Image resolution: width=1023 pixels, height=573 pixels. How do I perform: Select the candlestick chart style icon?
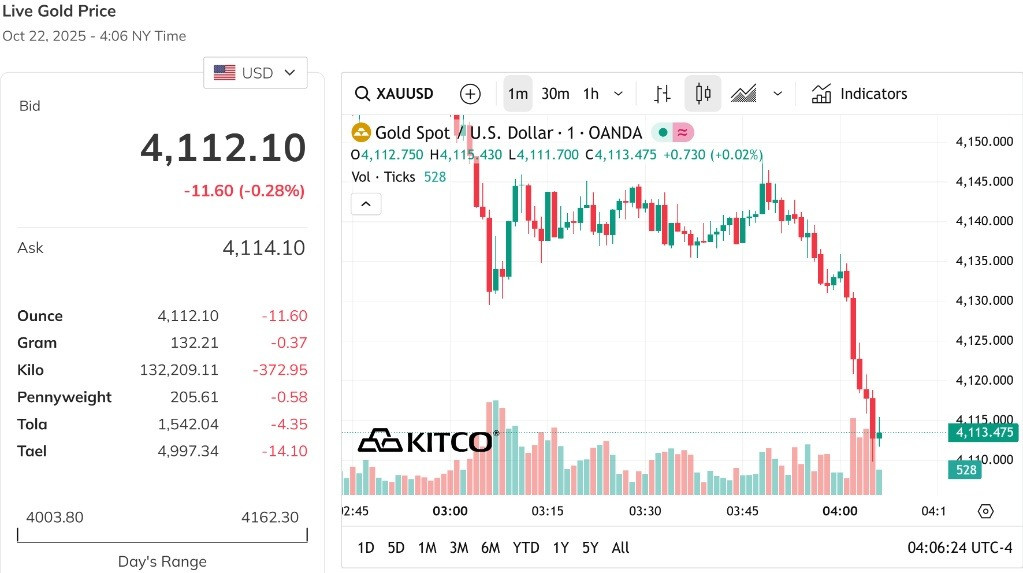pyautogui.click(x=703, y=94)
